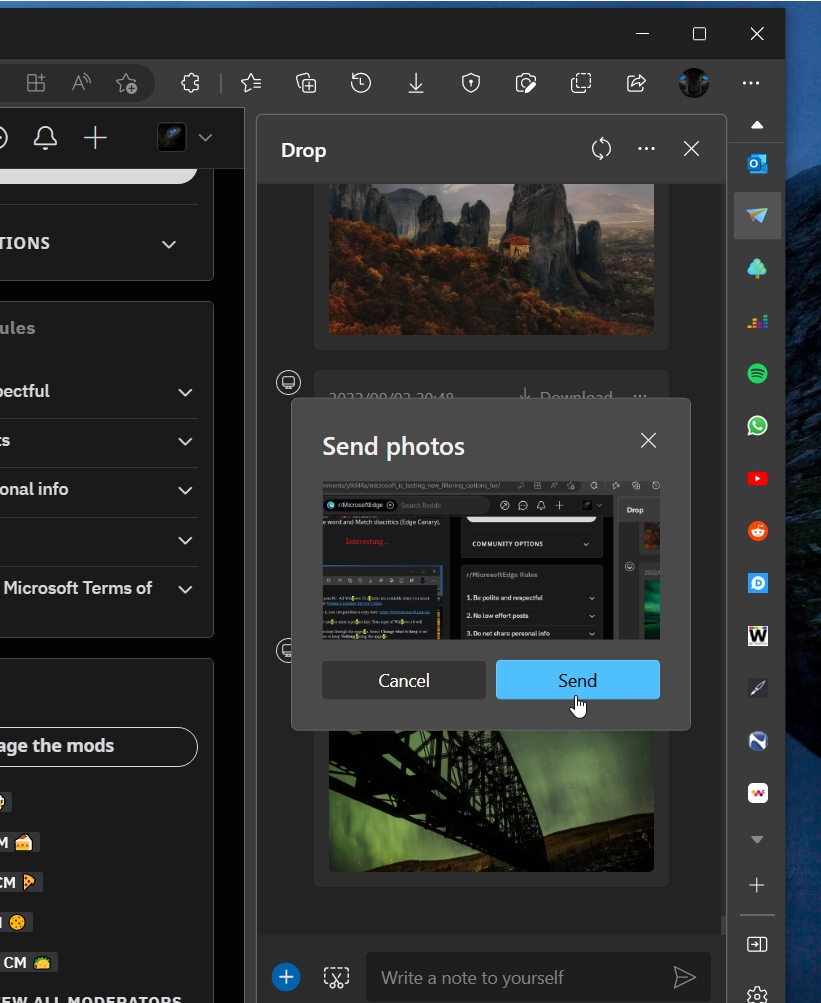821x1003 pixels.
Task: Refresh the Drop panel
Action: coord(601,149)
